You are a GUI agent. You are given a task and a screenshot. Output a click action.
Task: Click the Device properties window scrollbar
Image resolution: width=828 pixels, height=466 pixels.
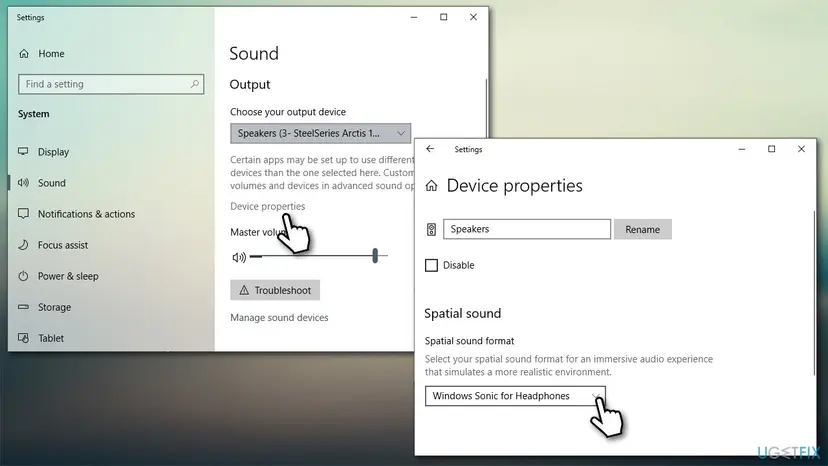click(x=814, y=293)
